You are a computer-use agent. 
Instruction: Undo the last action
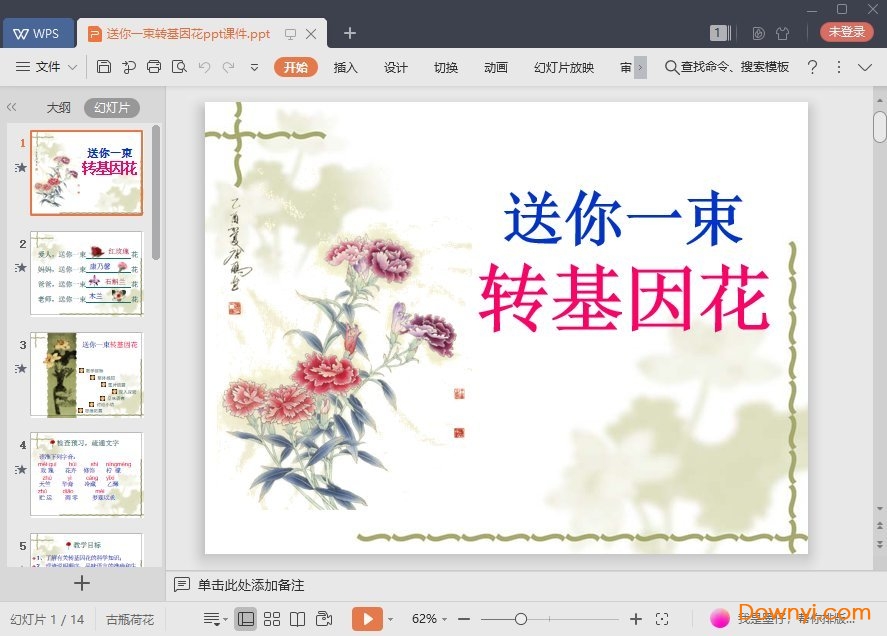205,67
